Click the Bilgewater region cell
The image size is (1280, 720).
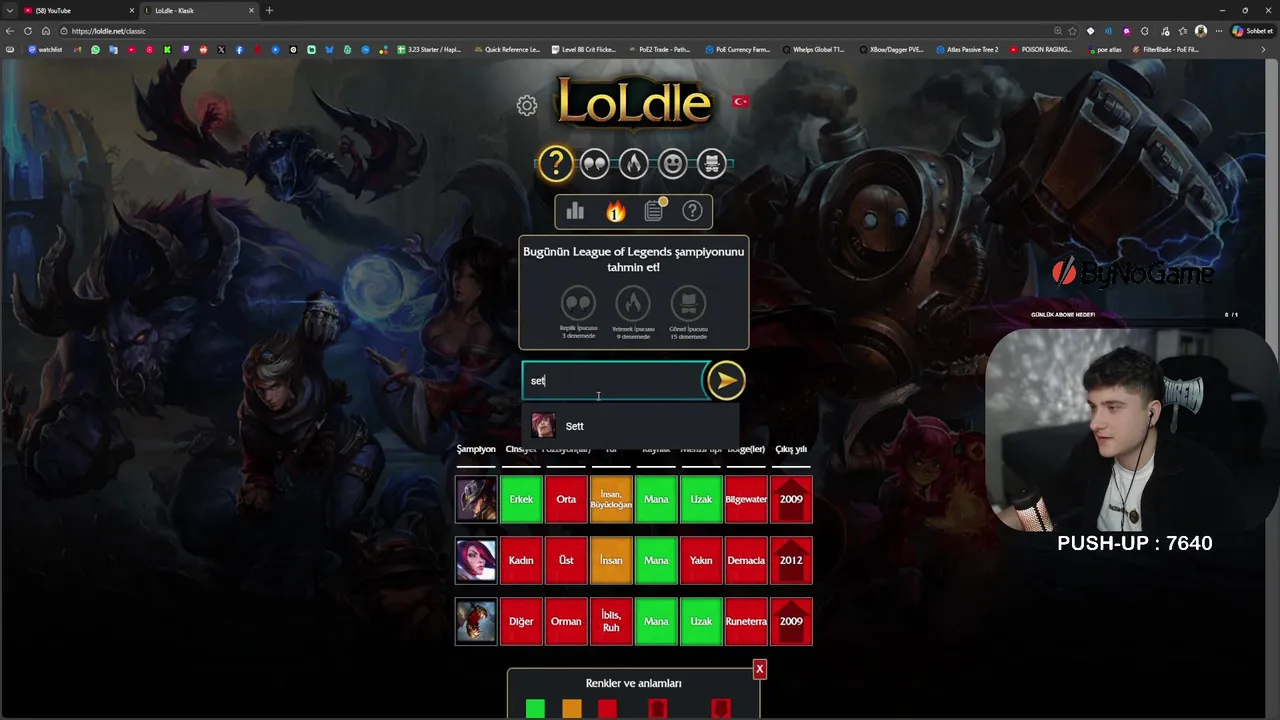[746, 499]
